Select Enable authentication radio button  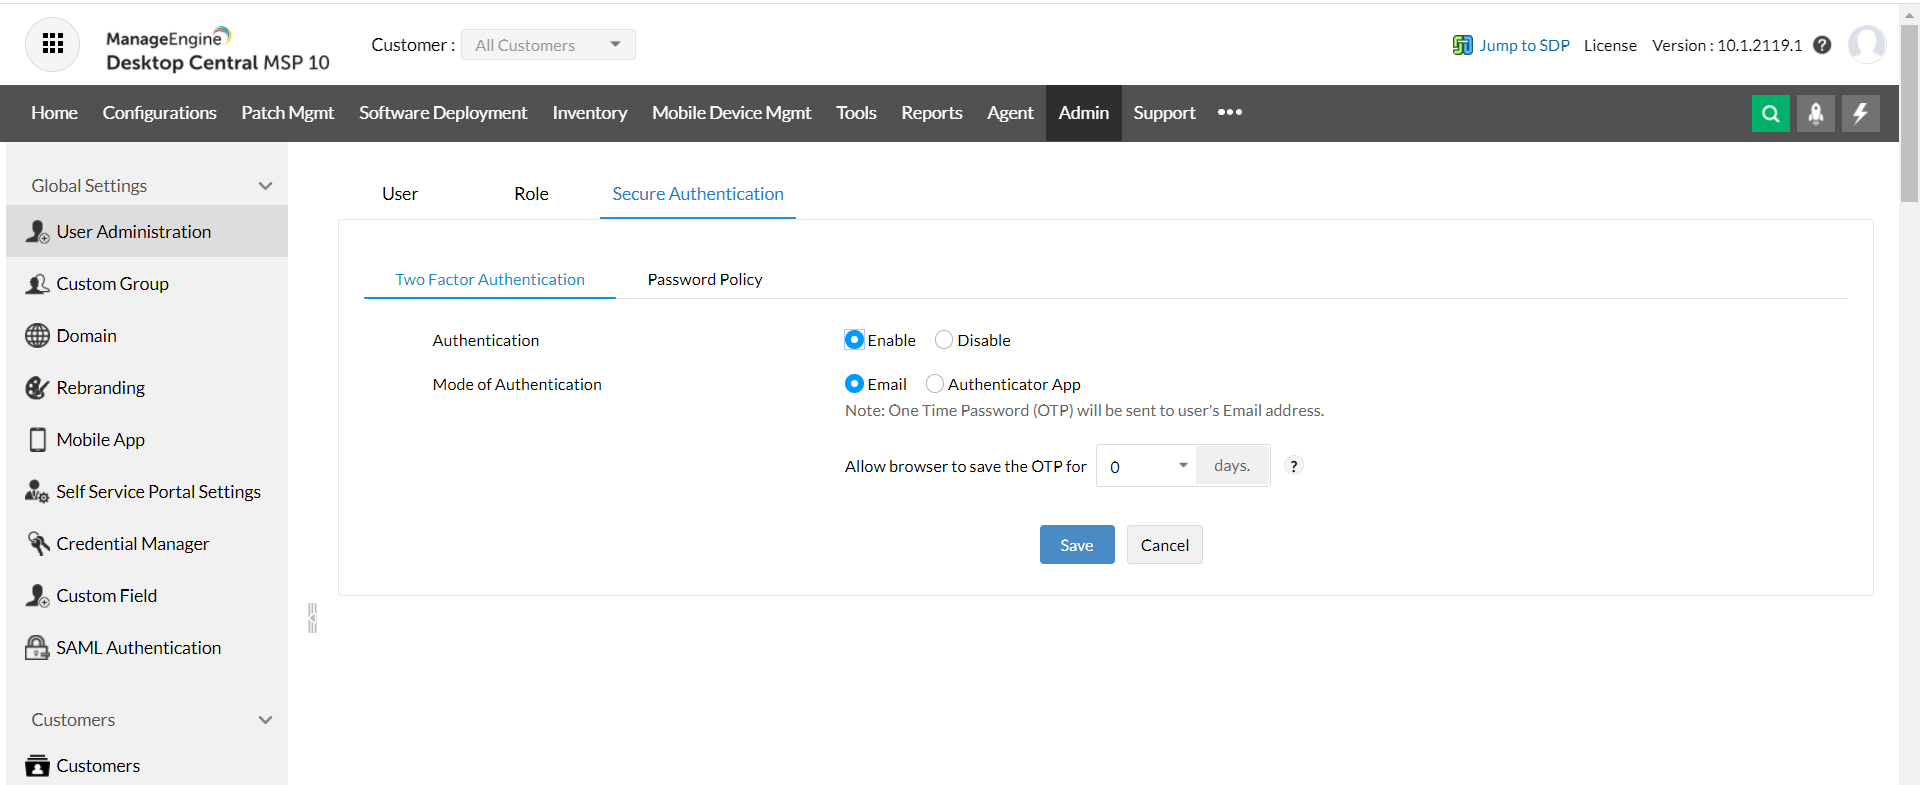pyautogui.click(x=854, y=340)
